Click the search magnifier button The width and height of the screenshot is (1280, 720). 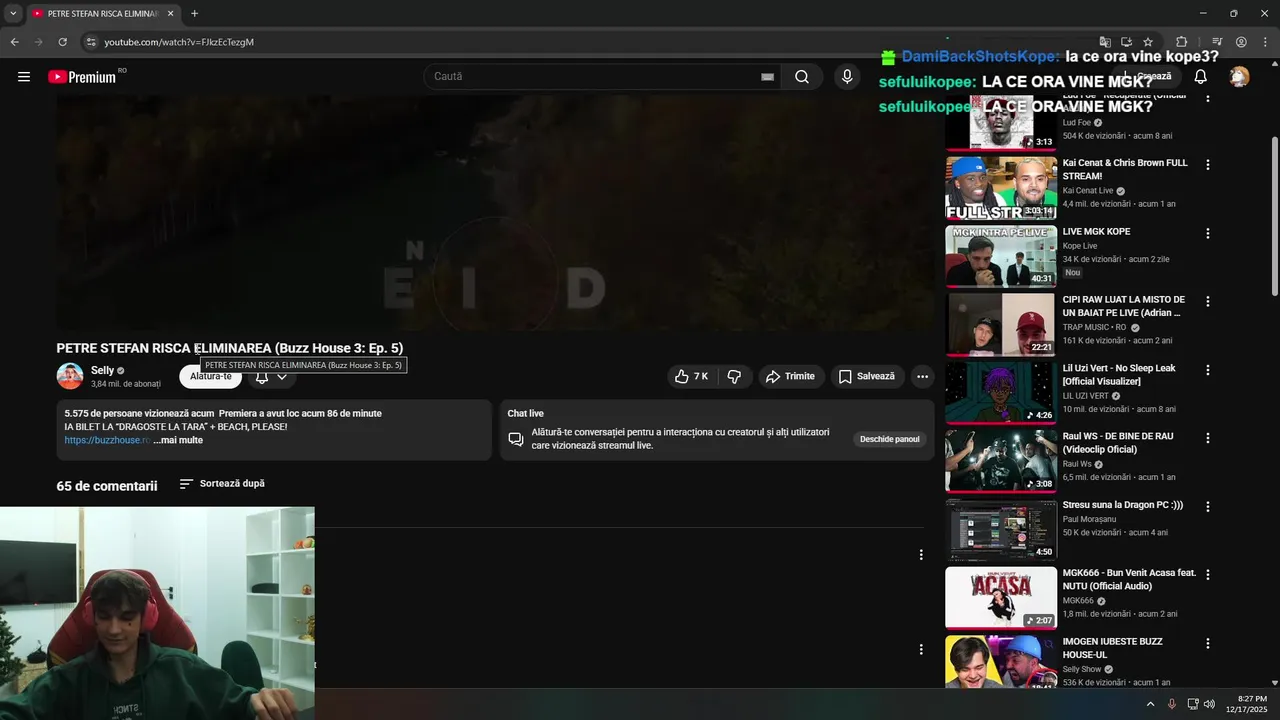pos(802,77)
